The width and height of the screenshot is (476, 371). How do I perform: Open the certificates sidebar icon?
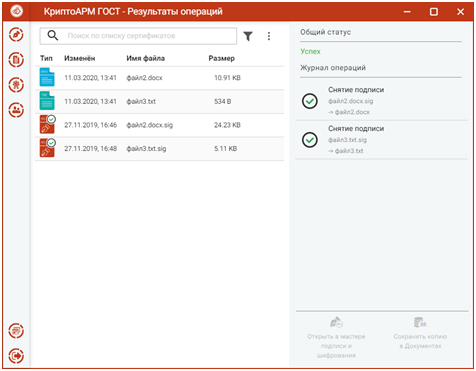(16, 85)
